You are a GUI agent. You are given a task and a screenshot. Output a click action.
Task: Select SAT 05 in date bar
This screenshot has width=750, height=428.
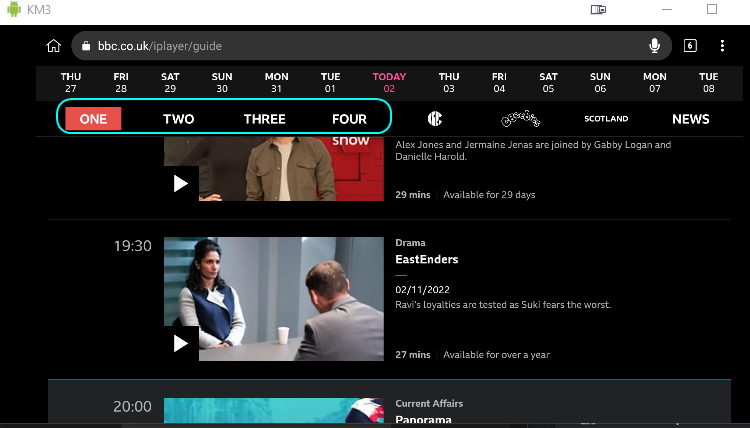[x=549, y=82]
